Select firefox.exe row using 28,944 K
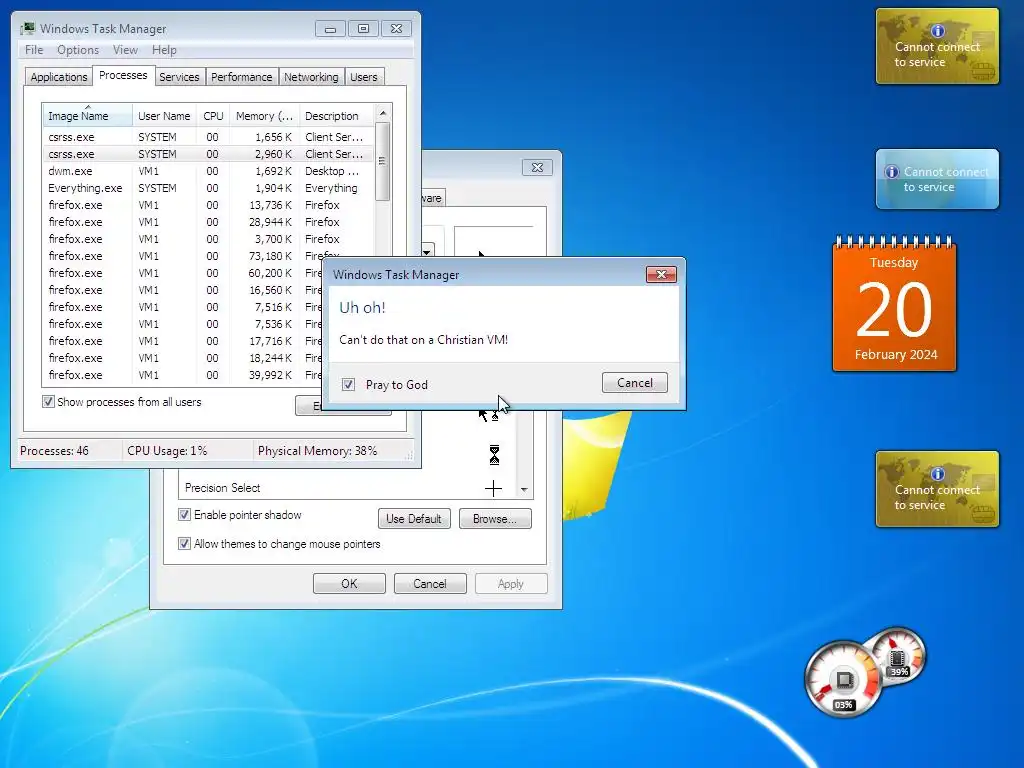Viewport: 1024px width, 768px height. coord(209,222)
